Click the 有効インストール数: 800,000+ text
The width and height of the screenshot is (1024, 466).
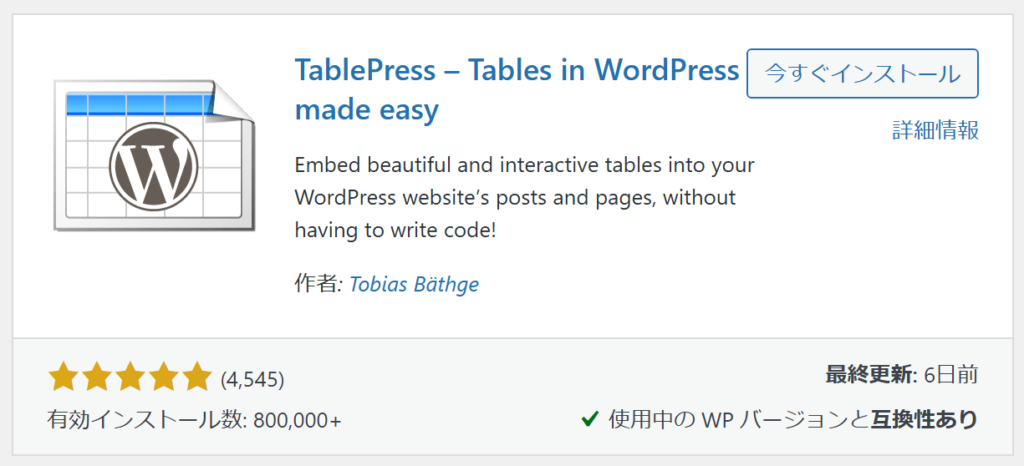click(194, 420)
